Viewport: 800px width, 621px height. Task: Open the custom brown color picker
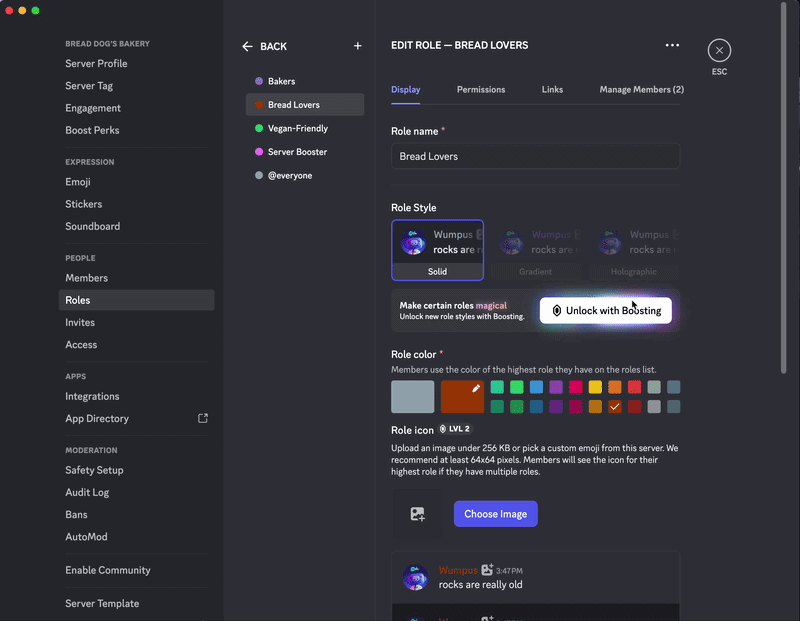[462, 396]
